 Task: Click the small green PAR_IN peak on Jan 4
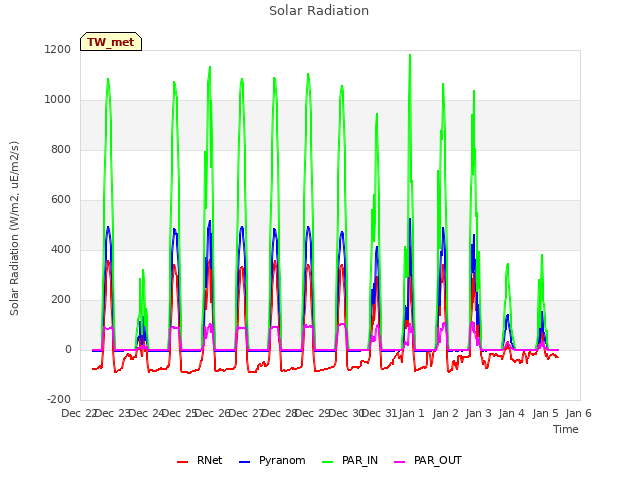(508, 264)
